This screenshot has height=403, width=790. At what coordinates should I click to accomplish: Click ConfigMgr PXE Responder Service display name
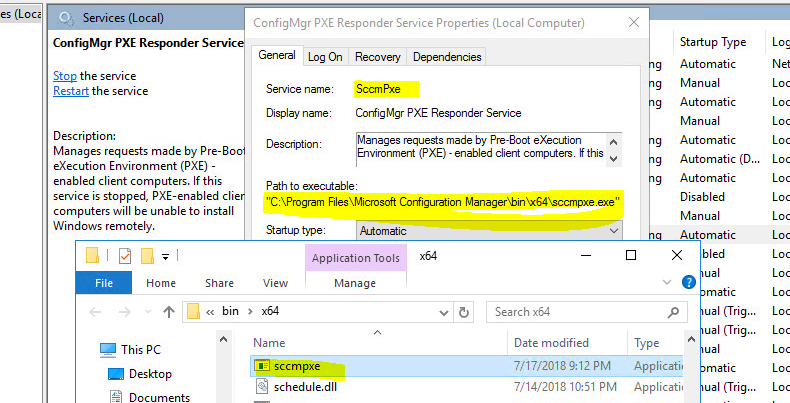pos(438,113)
